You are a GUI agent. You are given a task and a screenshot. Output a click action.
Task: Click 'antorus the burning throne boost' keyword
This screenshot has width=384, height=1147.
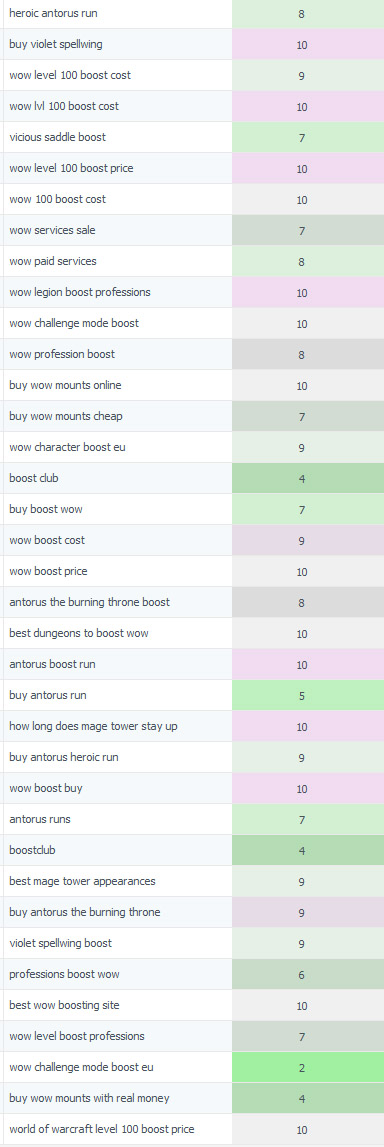(89, 602)
